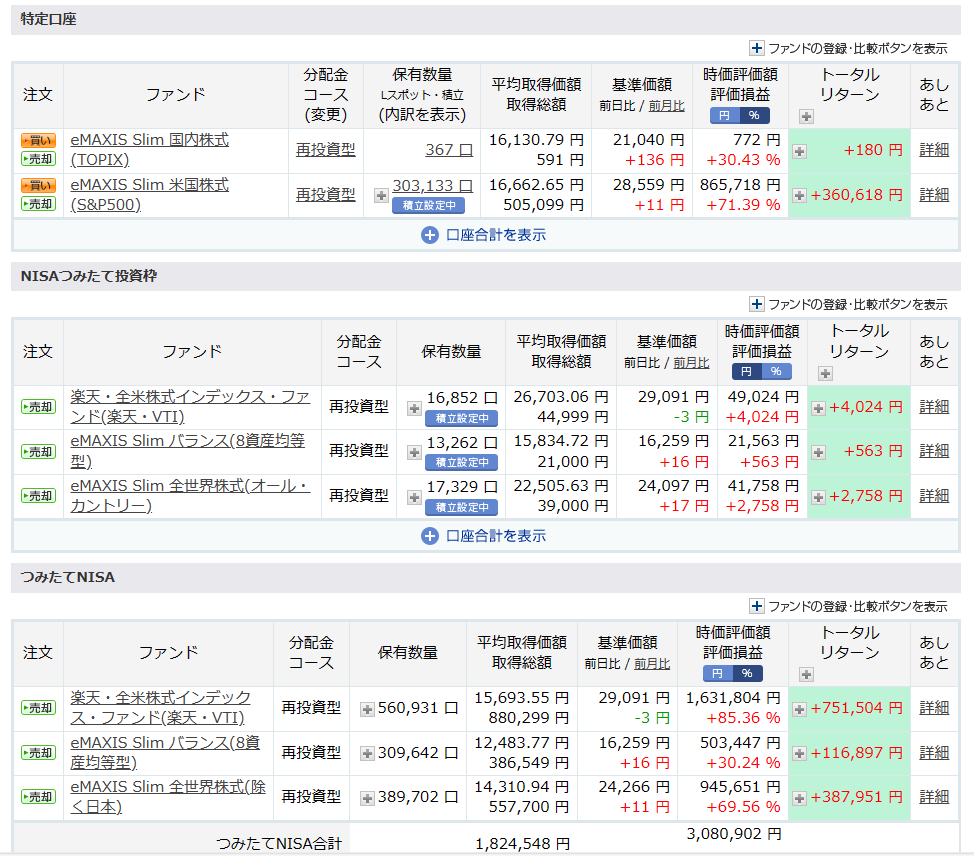Switch 特定口座 評価損益 to 円 display

point(724,116)
